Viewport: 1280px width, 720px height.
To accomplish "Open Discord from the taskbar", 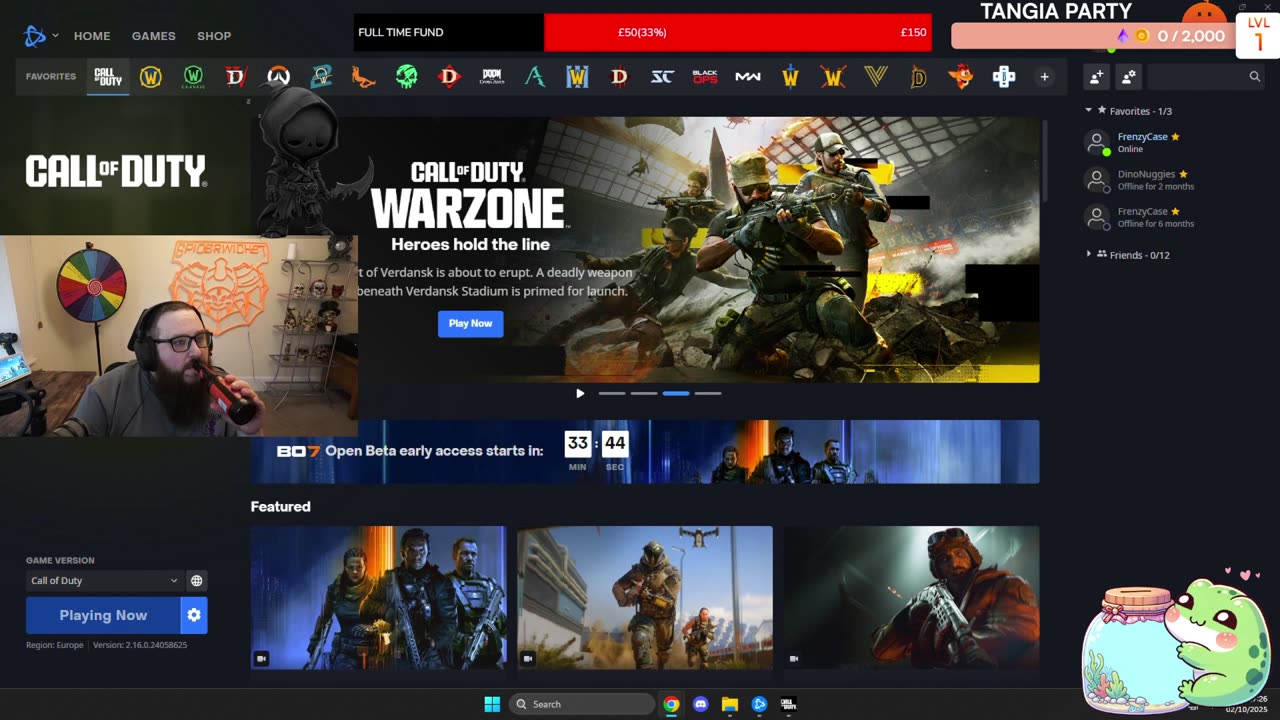I will click(x=701, y=704).
